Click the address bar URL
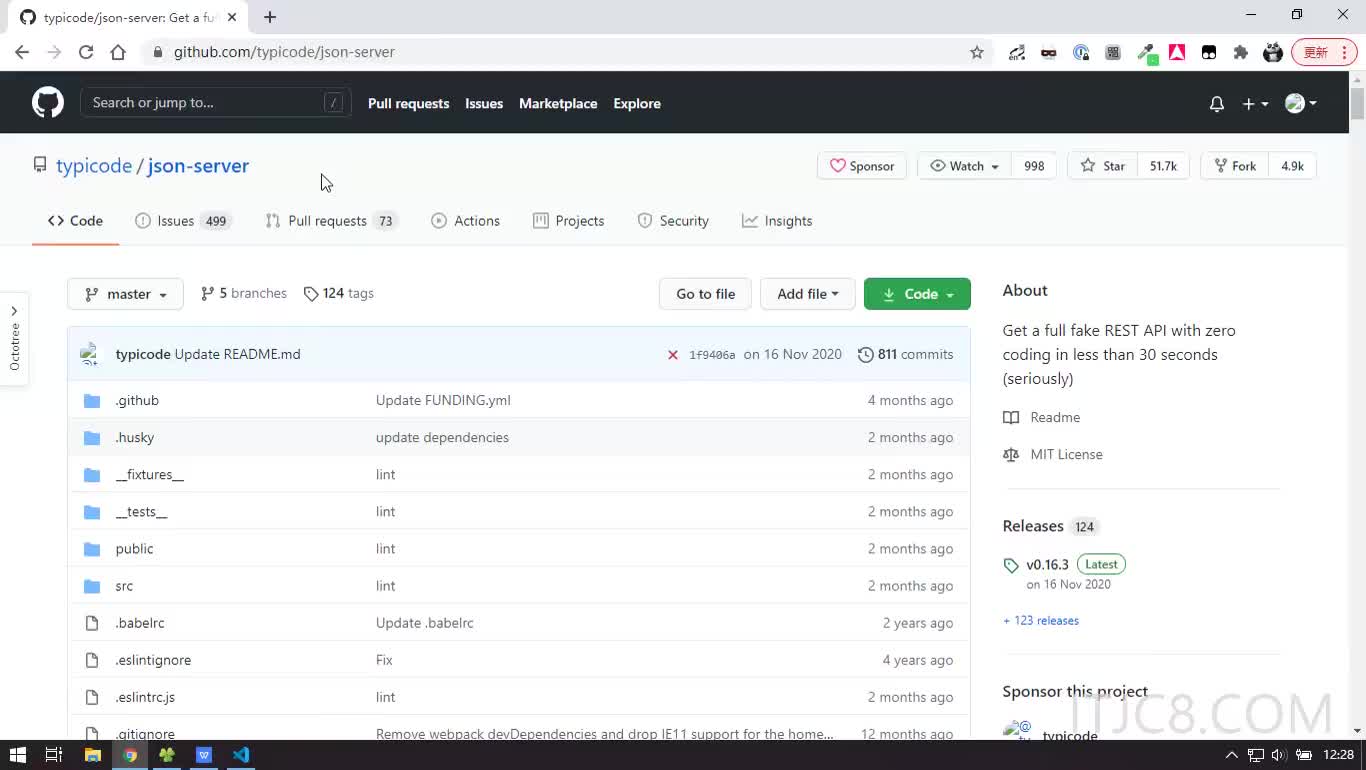Screen dimensions: 1366x770 coord(284,52)
